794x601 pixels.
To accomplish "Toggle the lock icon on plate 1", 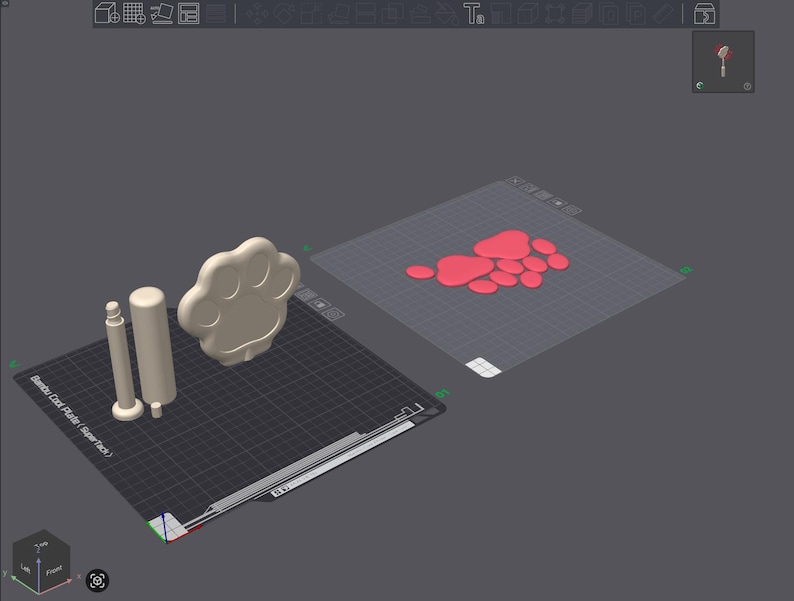I will click(x=320, y=304).
